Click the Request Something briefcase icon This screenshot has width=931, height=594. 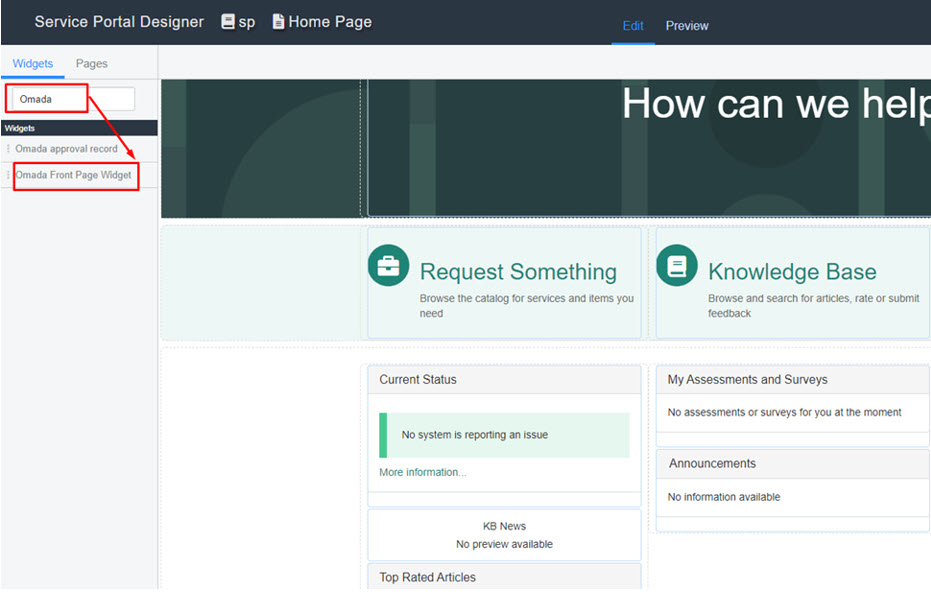point(388,266)
